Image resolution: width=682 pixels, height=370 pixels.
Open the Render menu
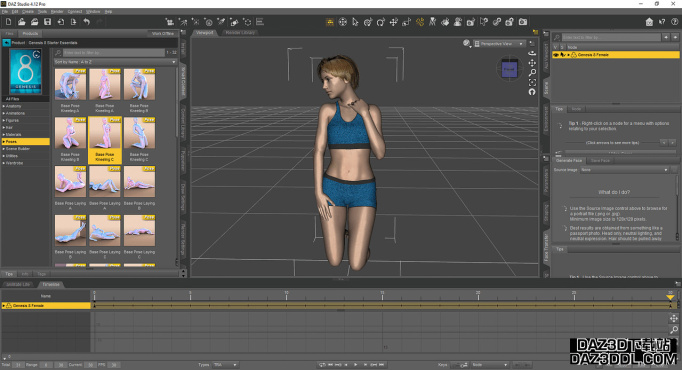click(x=57, y=12)
